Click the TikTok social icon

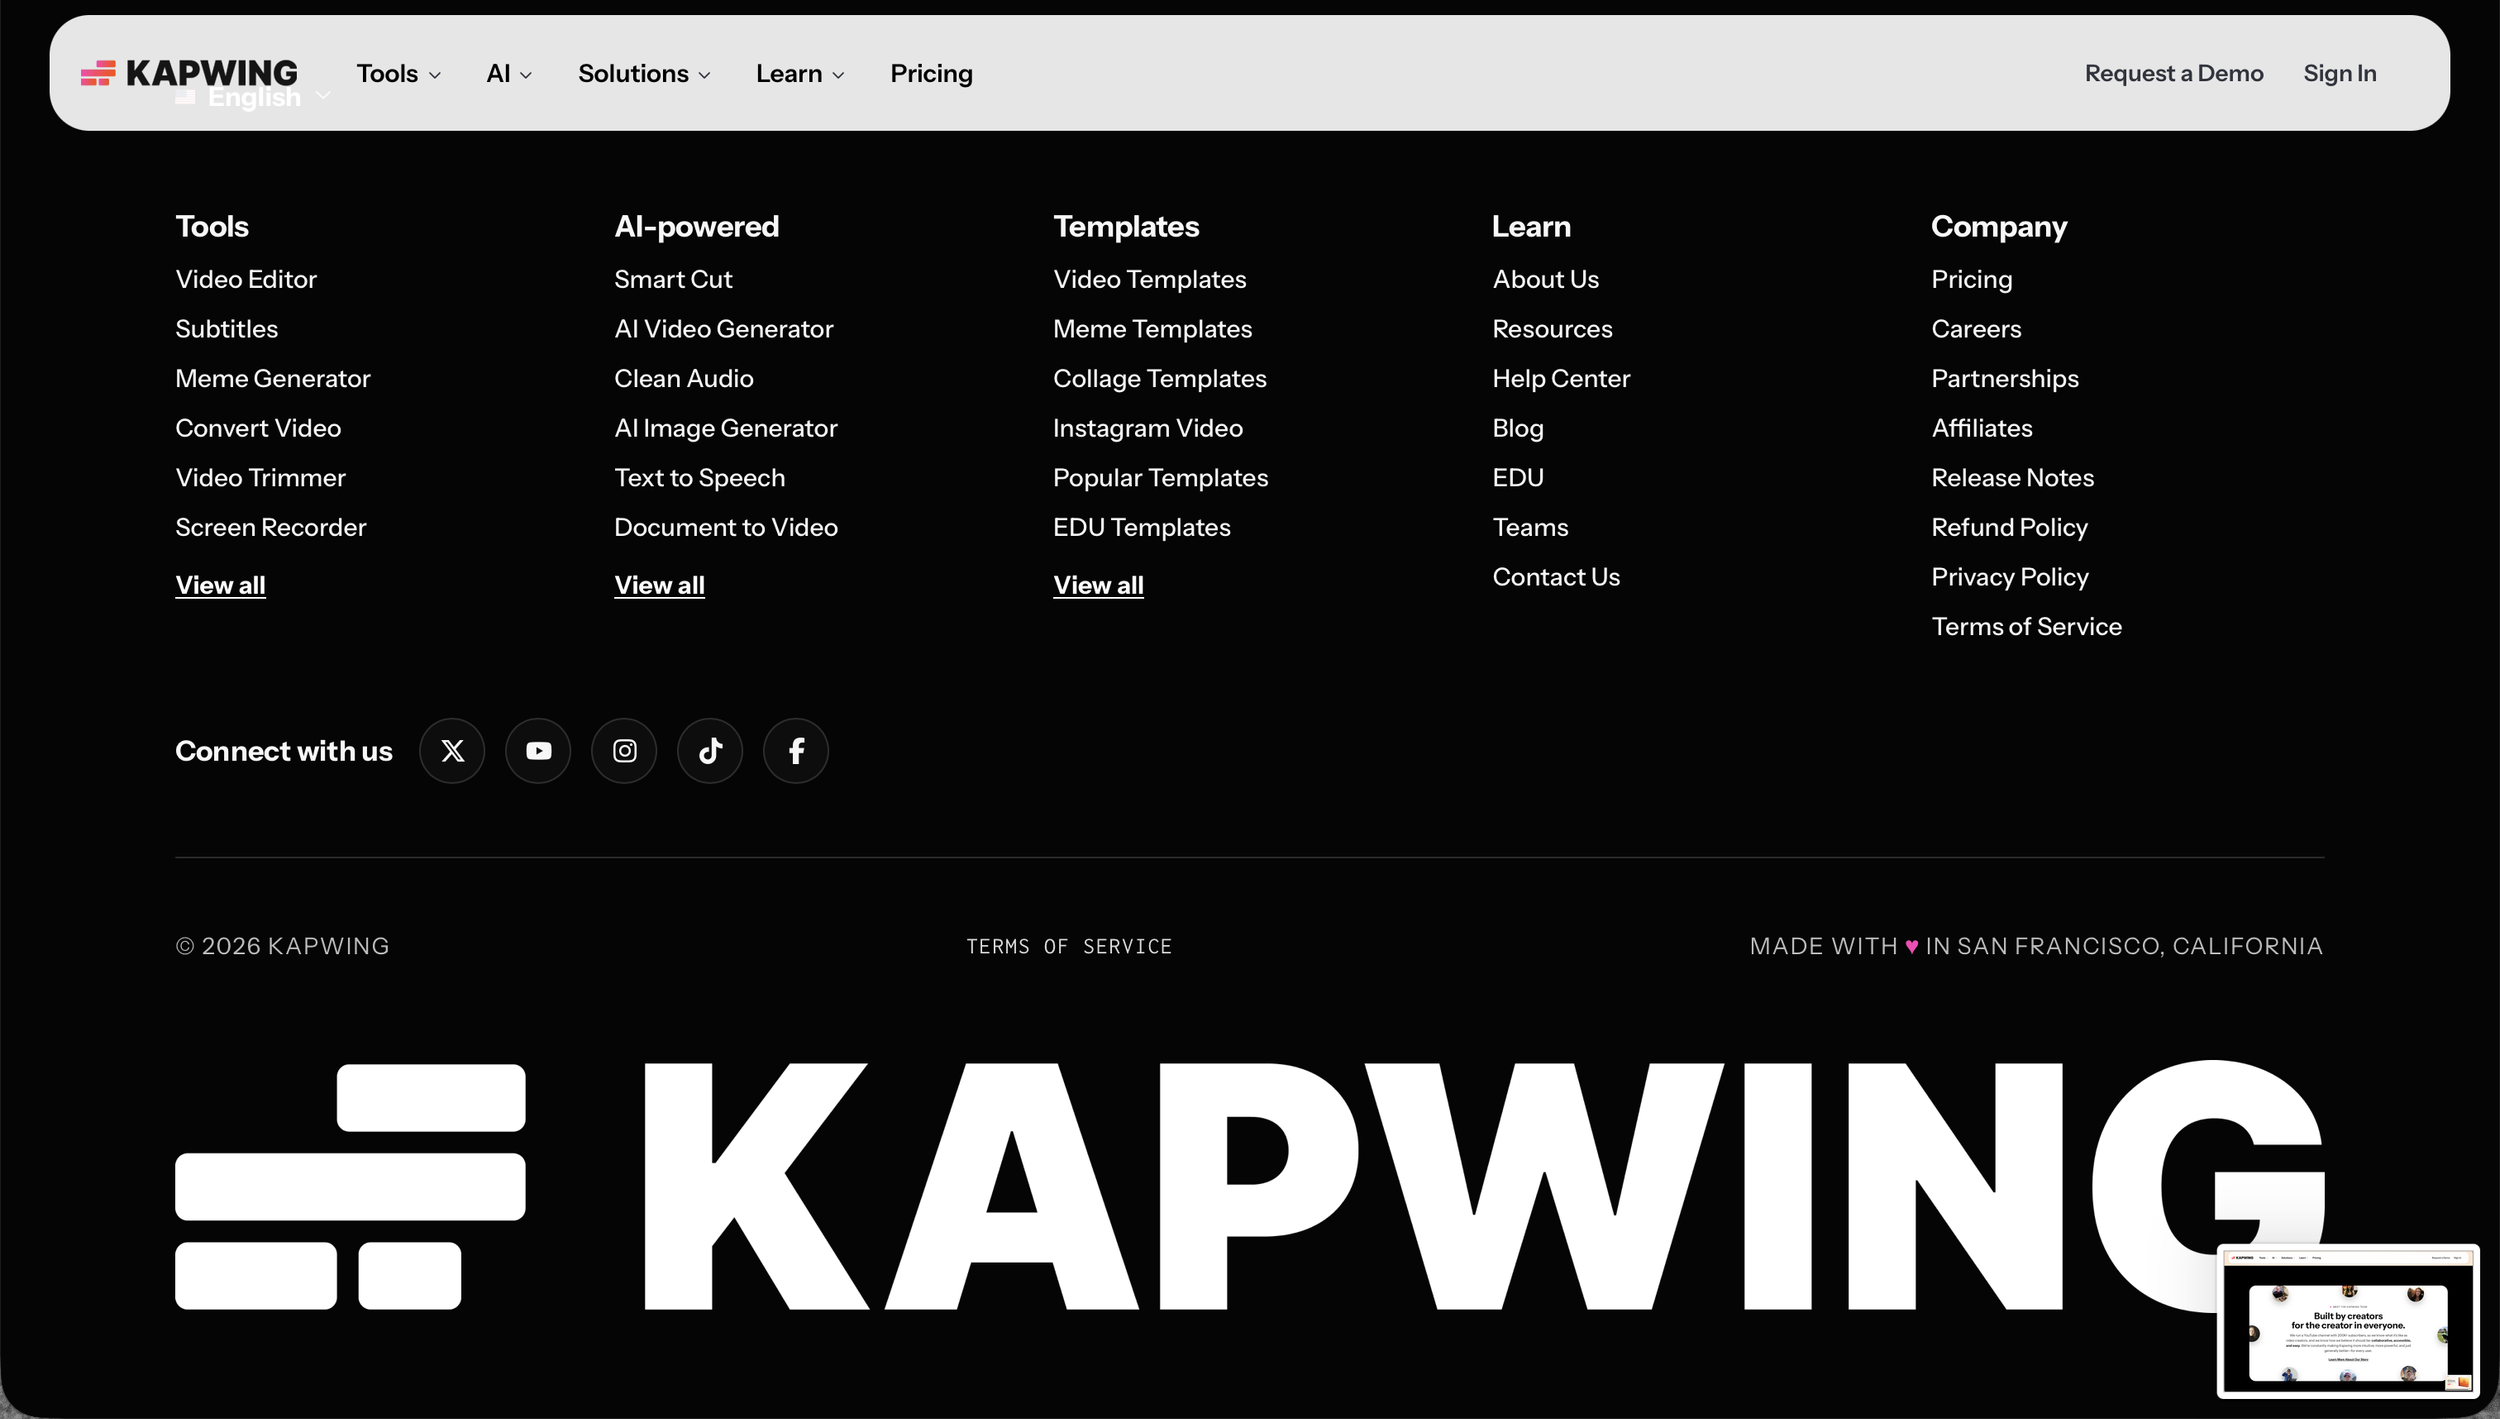(710, 751)
